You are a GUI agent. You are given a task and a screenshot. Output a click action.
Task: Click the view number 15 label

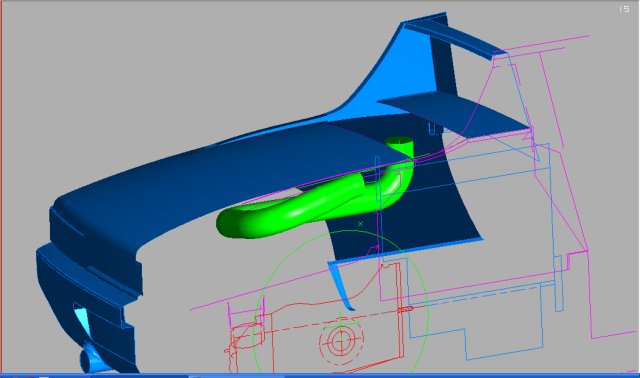pos(624,9)
